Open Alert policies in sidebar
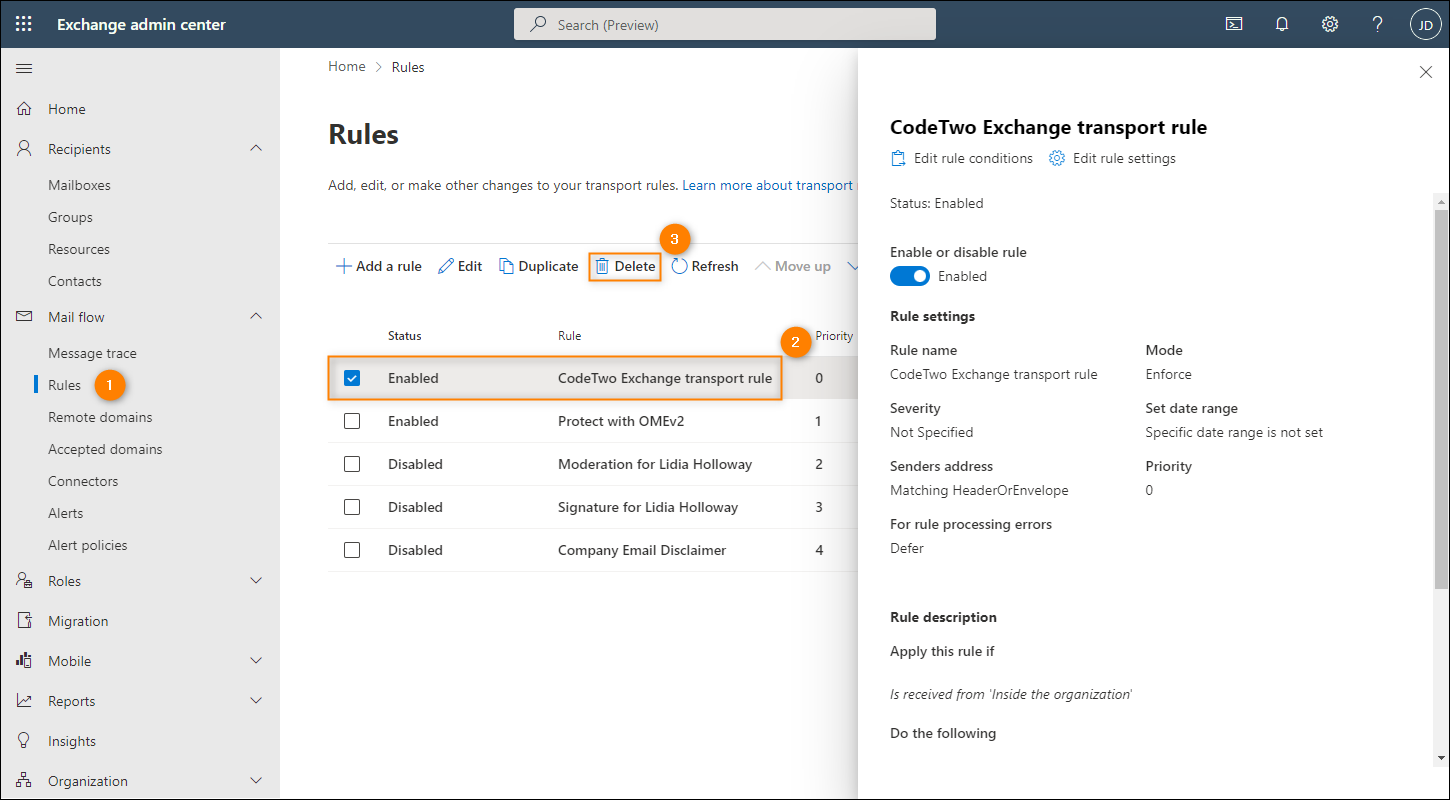 [88, 545]
